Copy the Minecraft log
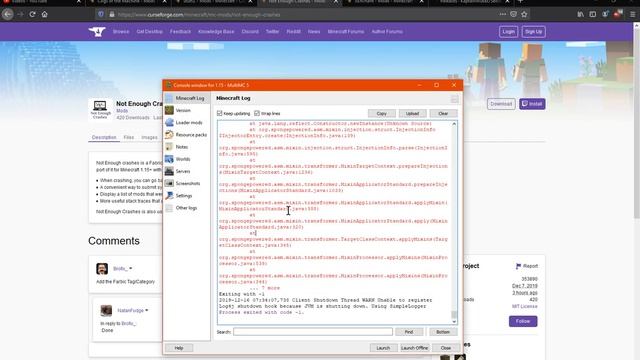 (x=382, y=113)
